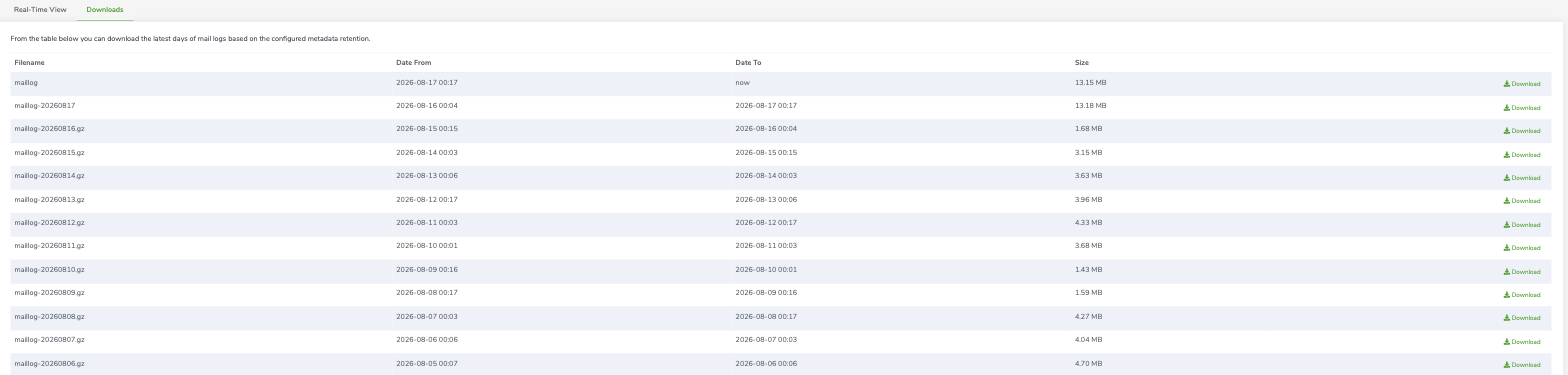Click the 1.59 MB size cell
The height and width of the screenshot is (375, 1568).
[1089, 293]
